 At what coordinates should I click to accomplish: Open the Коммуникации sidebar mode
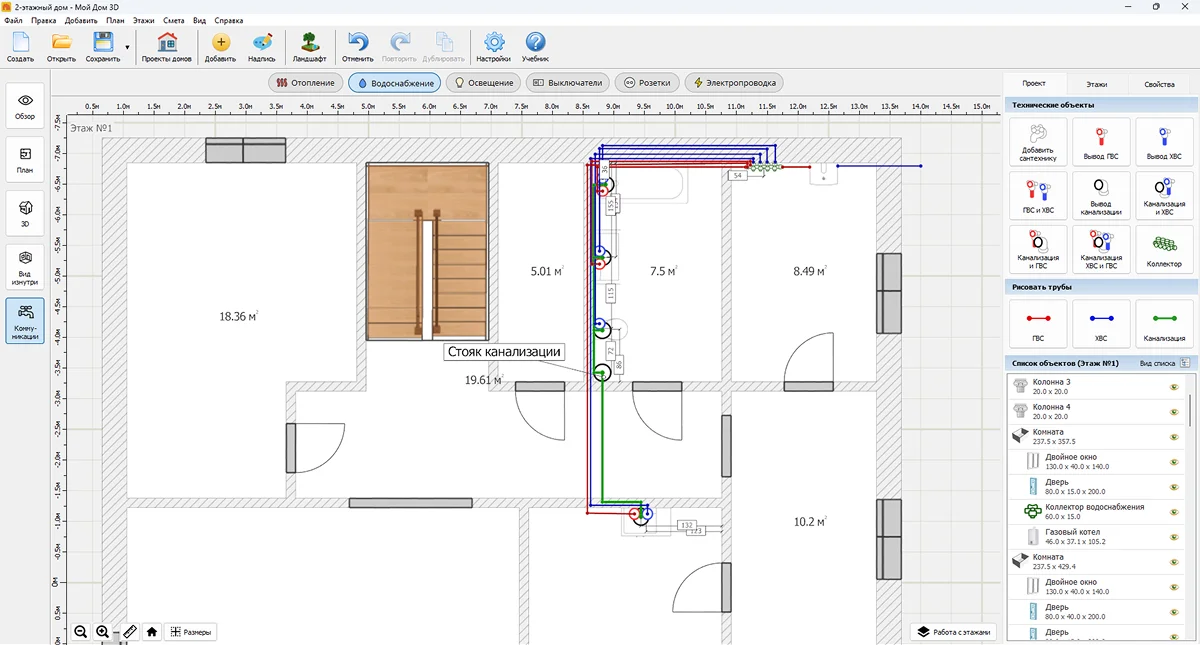point(26,320)
